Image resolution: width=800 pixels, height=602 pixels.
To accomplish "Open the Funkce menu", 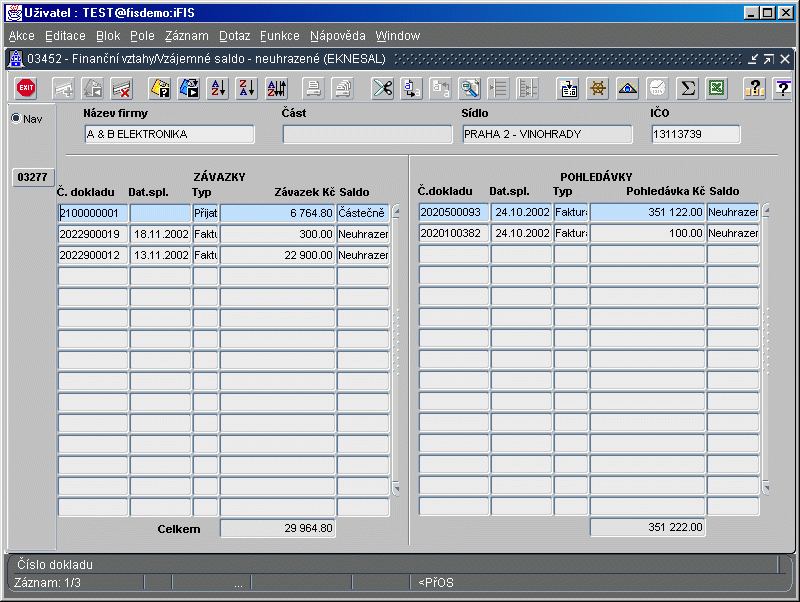I will 279,36.
